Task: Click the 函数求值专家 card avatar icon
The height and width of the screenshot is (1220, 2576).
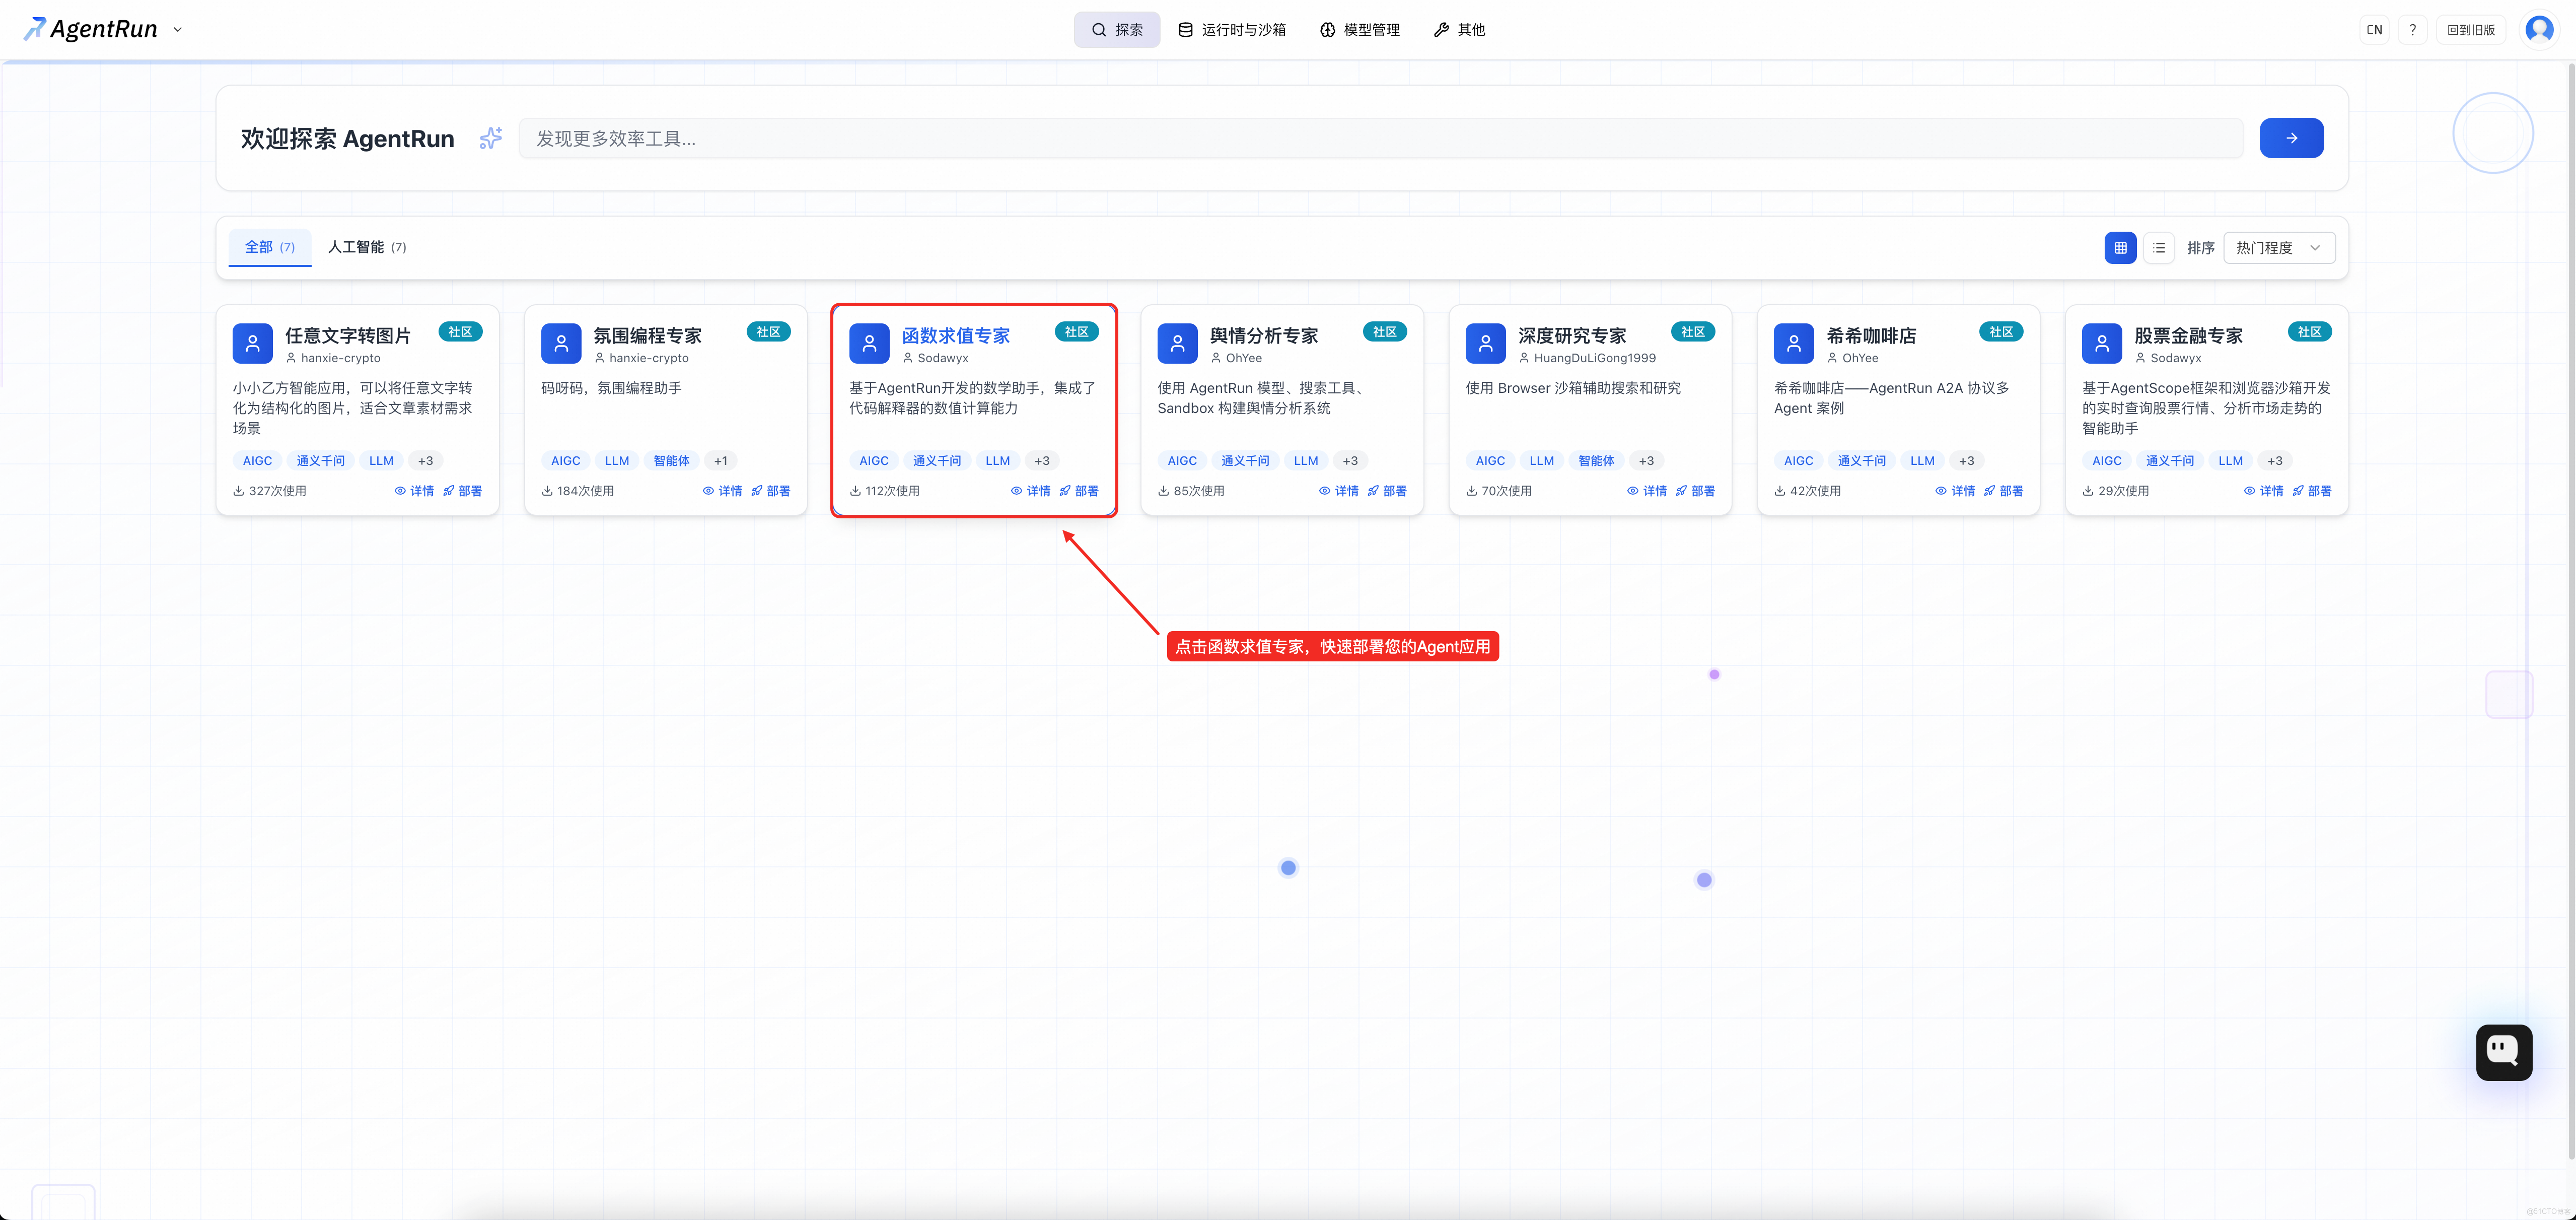Action: (869, 343)
